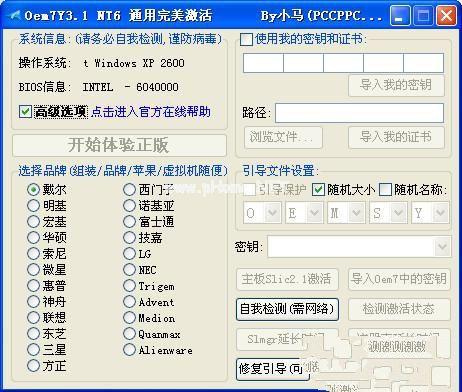Select the 明基 brand radio button
Image resolution: width=462 pixels, height=392 pixels.
tap(33, 206)
